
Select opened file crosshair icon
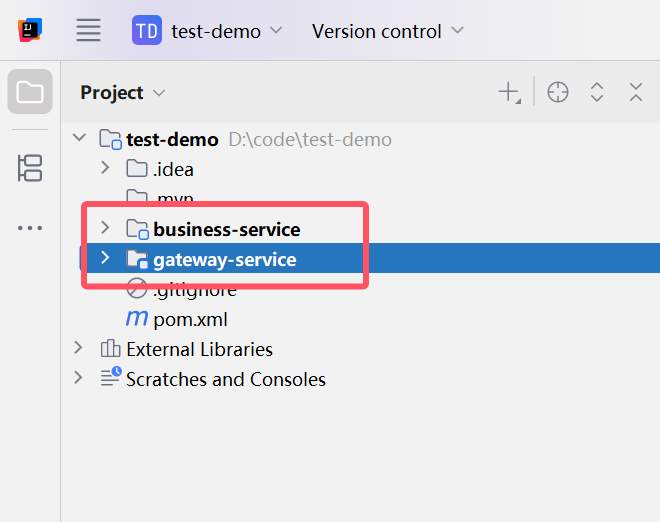(x=558, y=93)
